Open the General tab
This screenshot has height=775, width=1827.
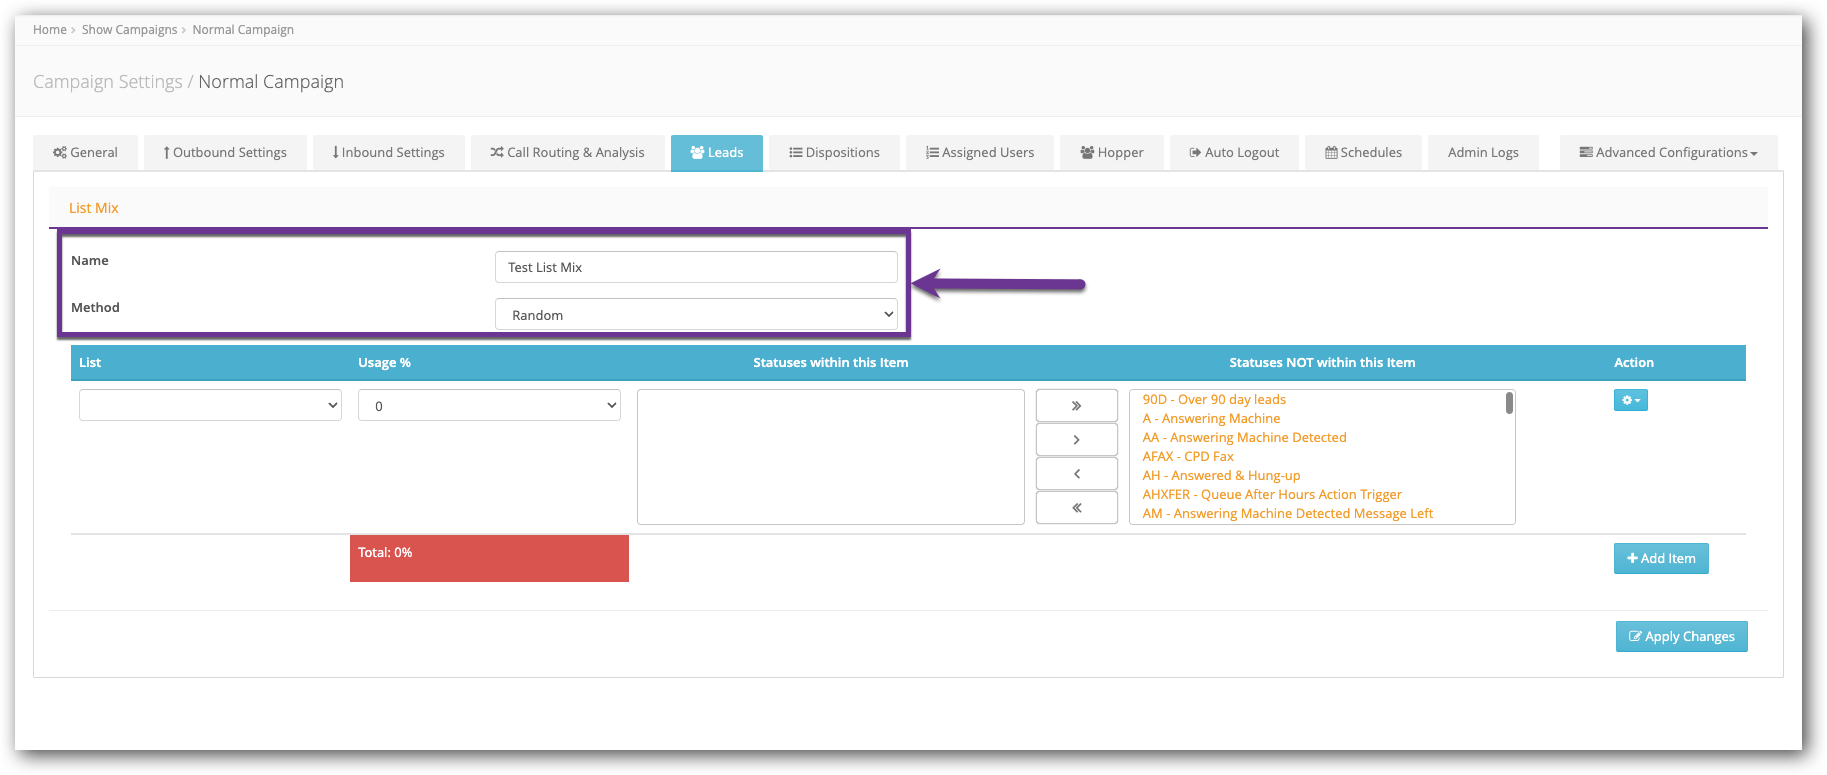(x=85, y=153)
